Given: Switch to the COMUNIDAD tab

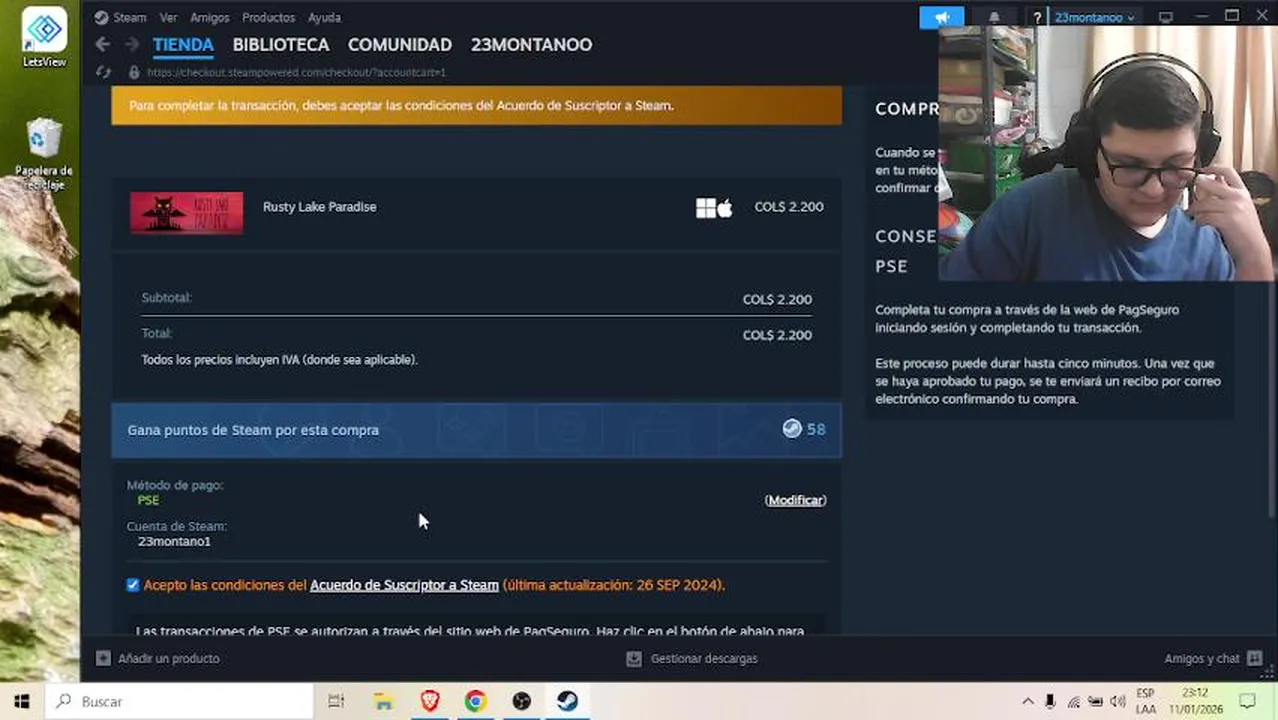Looking at the screenshot, I should [400, 45].
